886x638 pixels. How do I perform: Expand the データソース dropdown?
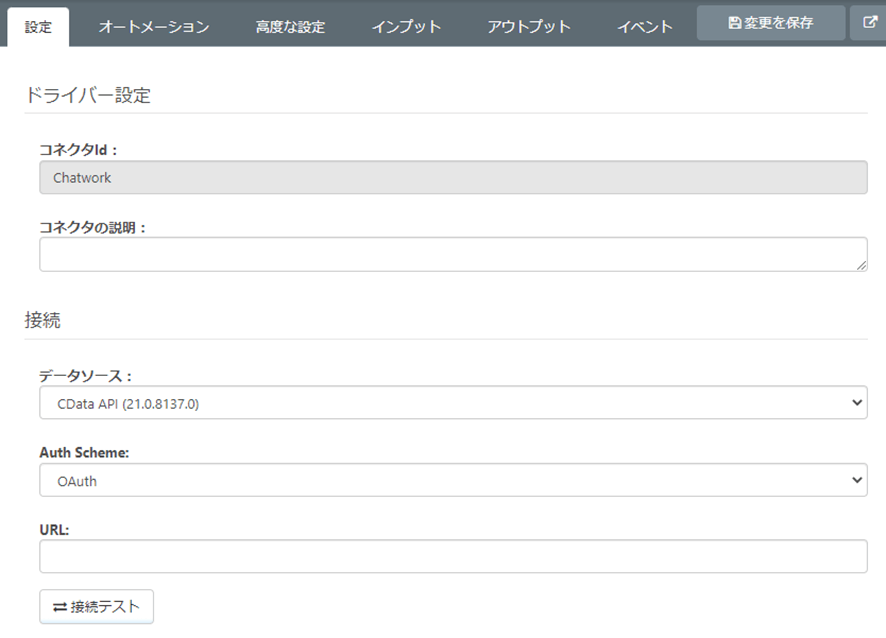453,403
